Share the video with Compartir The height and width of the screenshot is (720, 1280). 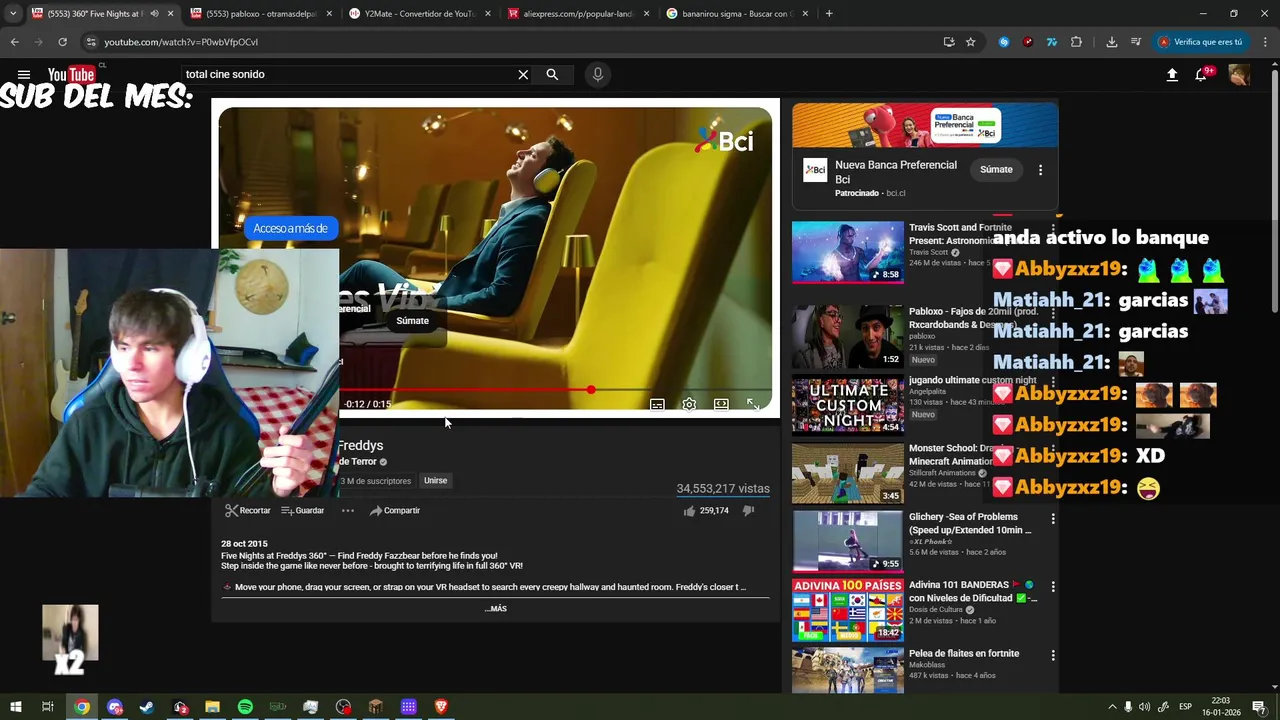click(395, 511)
